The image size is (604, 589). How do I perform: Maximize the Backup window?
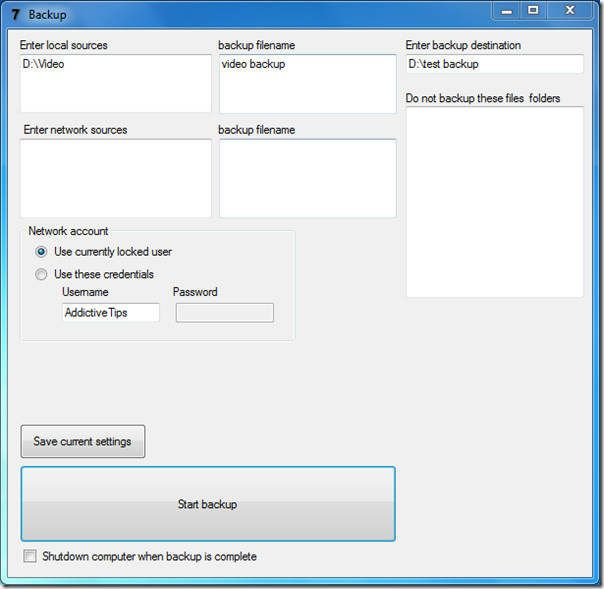click(x=533, y=11)
